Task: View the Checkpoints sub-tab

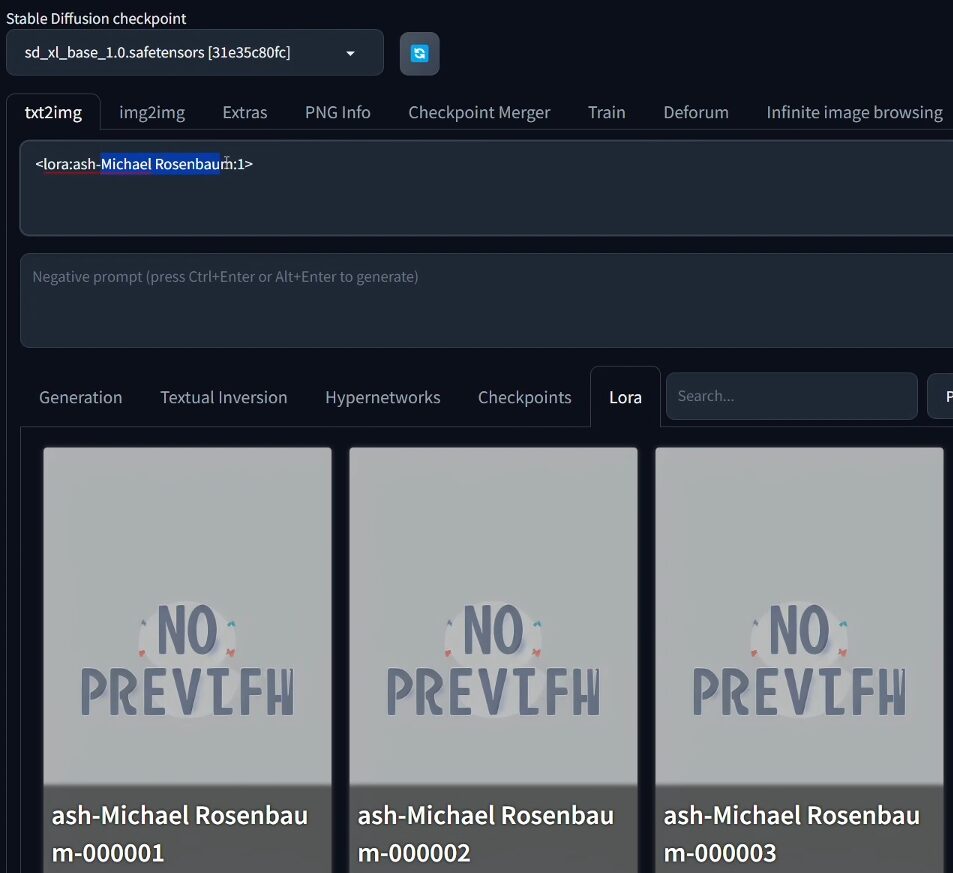Action: coord(524,397)
